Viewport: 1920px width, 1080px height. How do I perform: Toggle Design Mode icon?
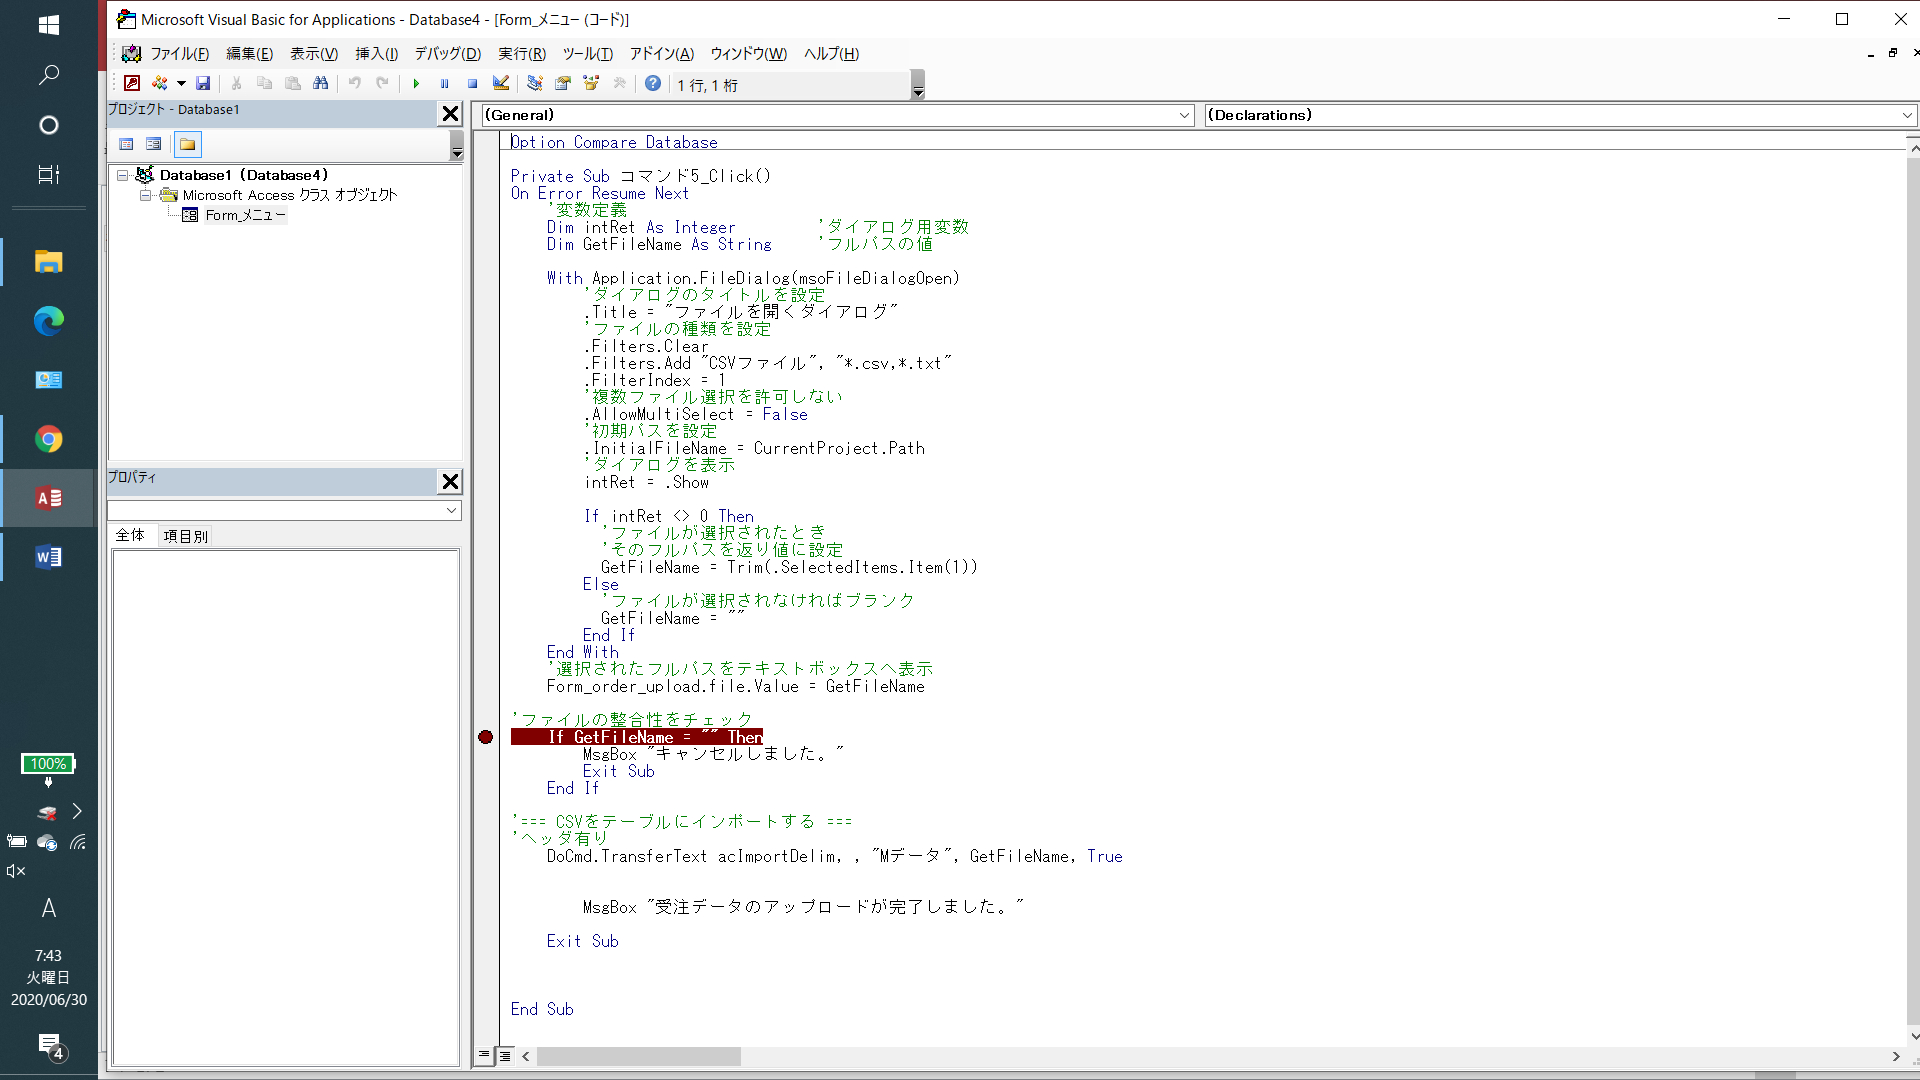tap(501, 84)
